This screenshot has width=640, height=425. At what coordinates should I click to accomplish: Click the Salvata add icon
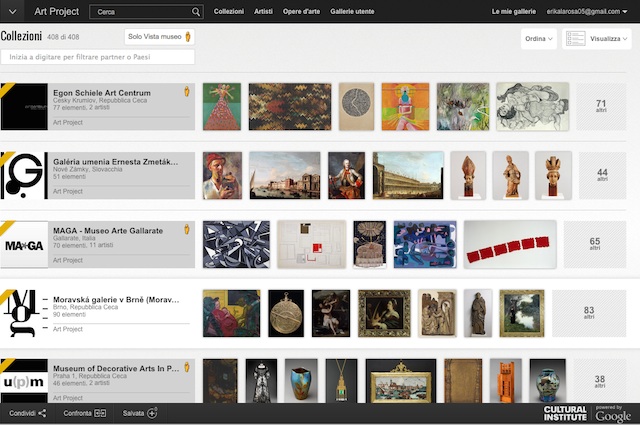pos(152,413)
